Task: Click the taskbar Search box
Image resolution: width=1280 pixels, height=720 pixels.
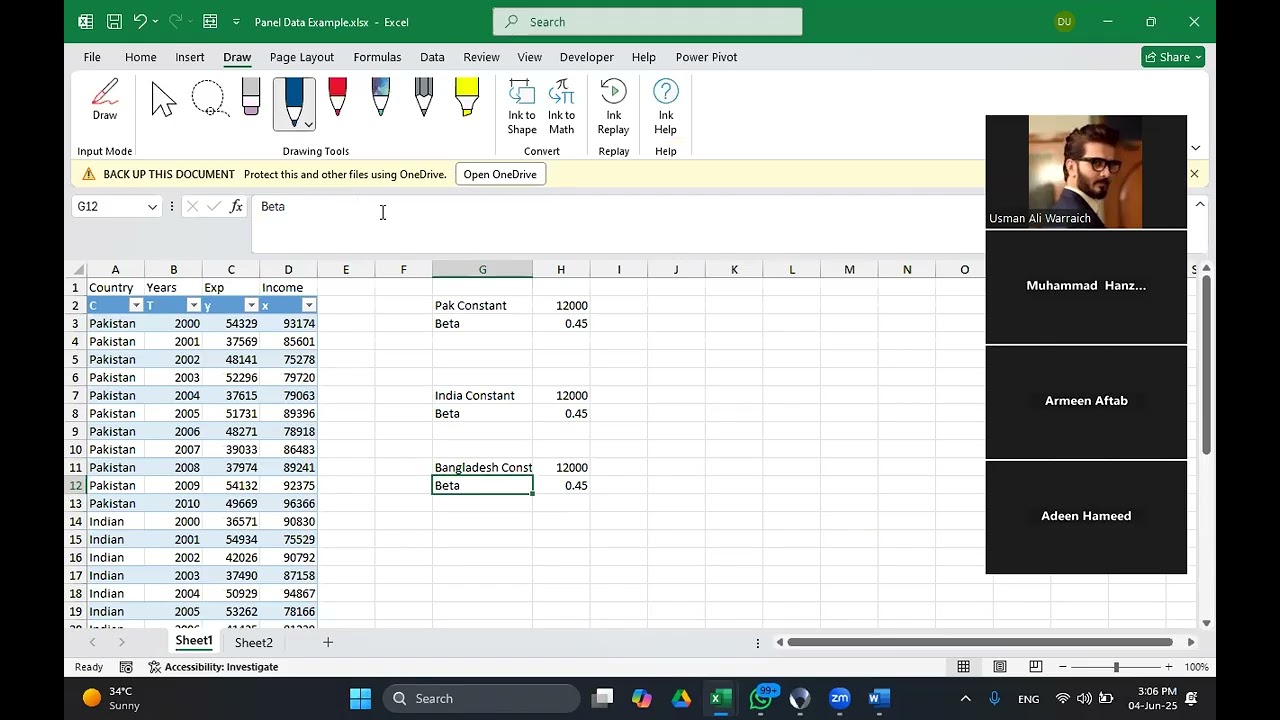Action: coord(480,698)
